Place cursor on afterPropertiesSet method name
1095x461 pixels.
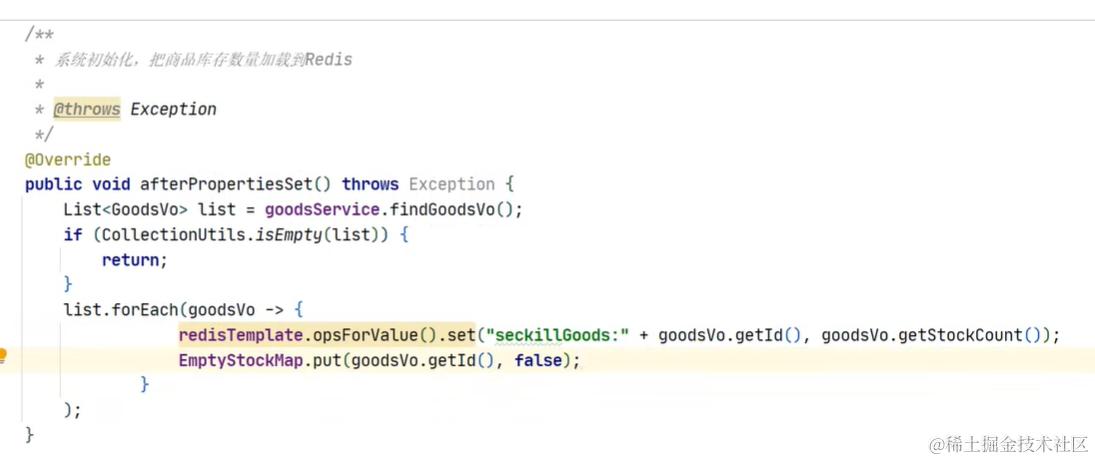click(227, 185)
